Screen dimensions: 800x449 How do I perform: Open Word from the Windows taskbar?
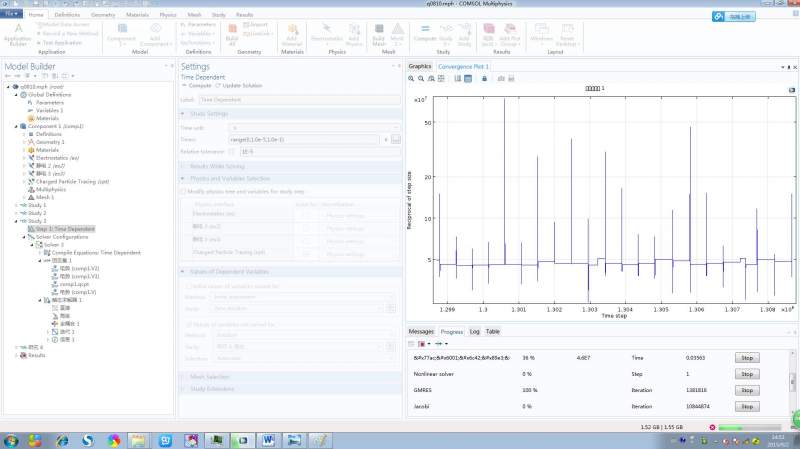269,440
